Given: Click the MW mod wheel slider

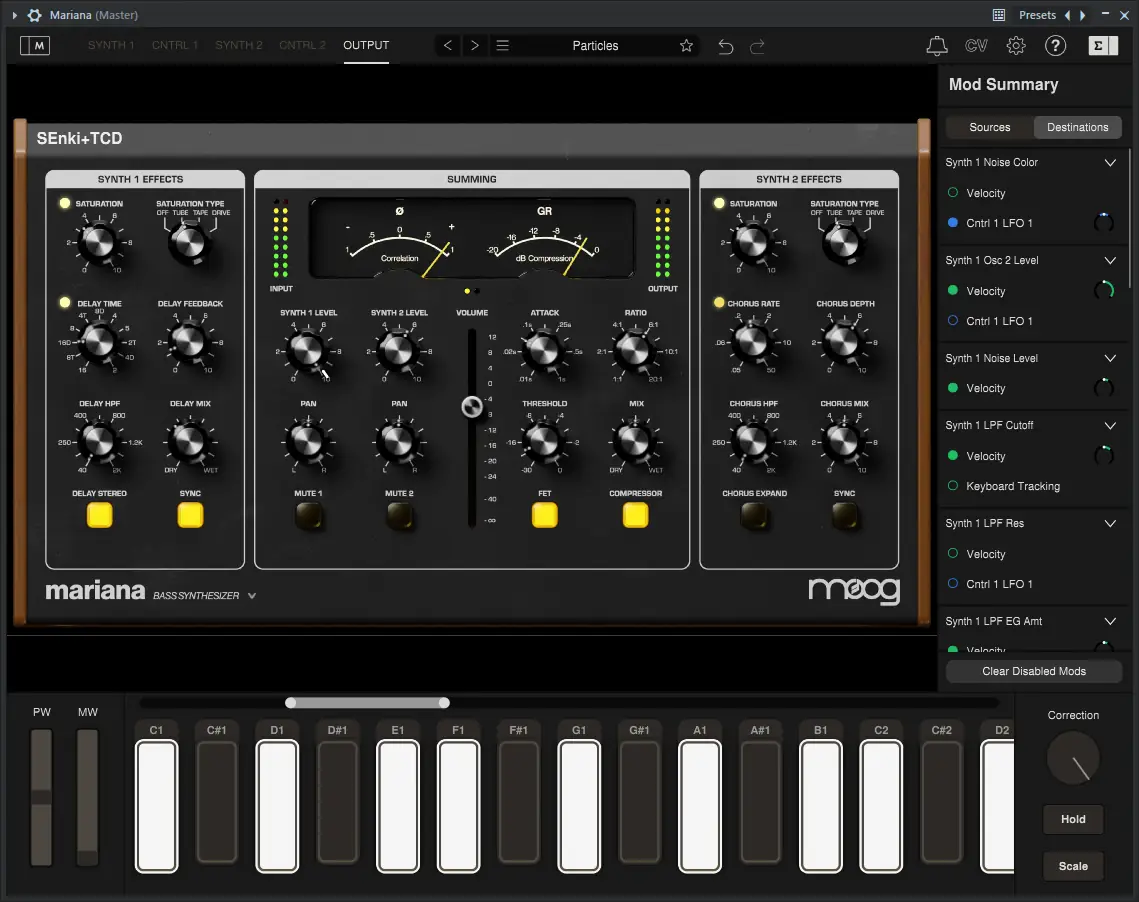Looking at the screenshot, I should 87,797.
